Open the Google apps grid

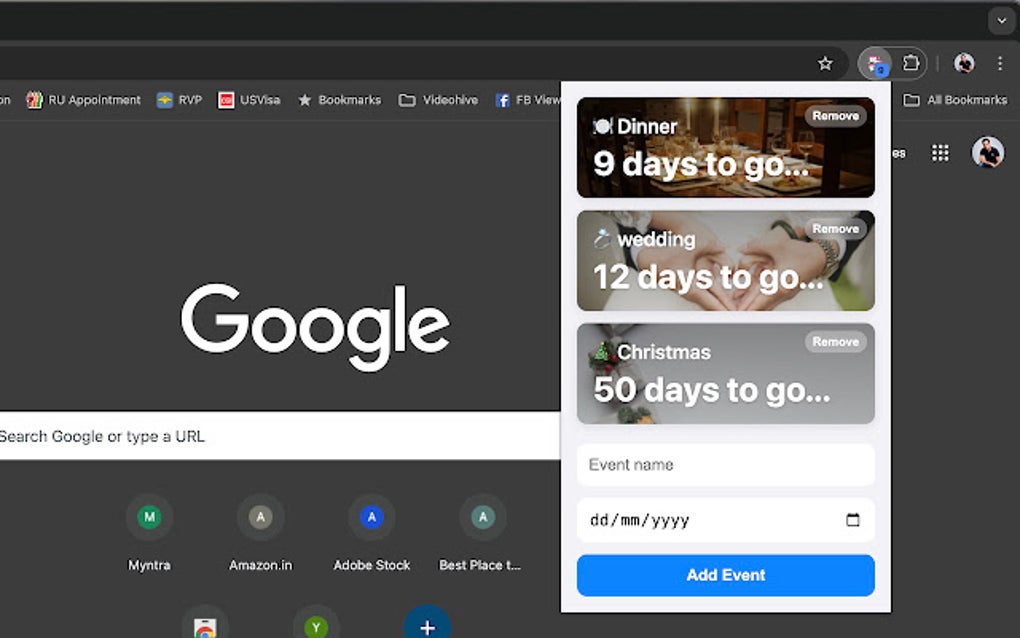pyautogui.click(x=939, y=152)
